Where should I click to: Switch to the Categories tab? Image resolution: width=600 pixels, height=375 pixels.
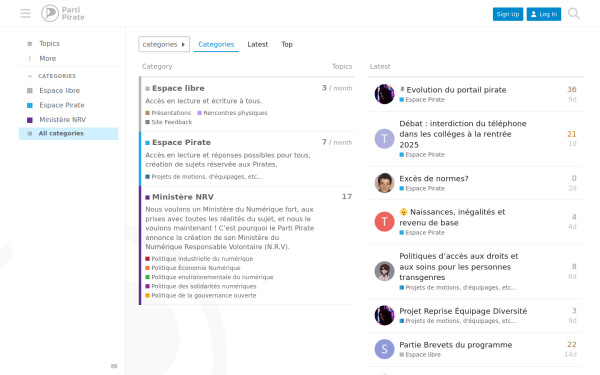216,44
